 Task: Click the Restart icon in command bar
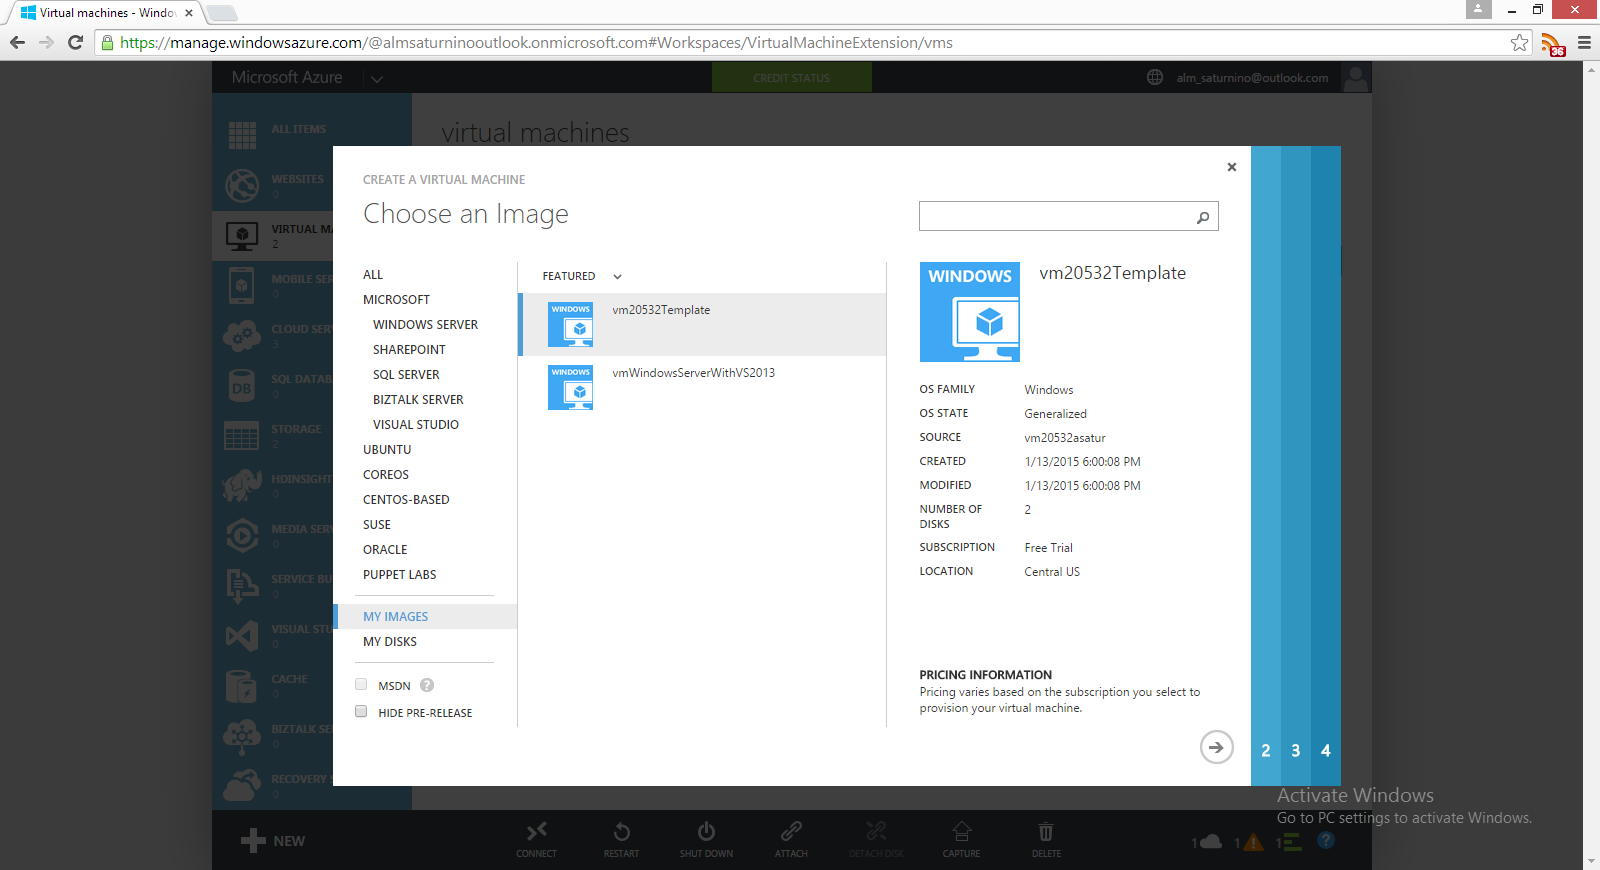[621, 831]
